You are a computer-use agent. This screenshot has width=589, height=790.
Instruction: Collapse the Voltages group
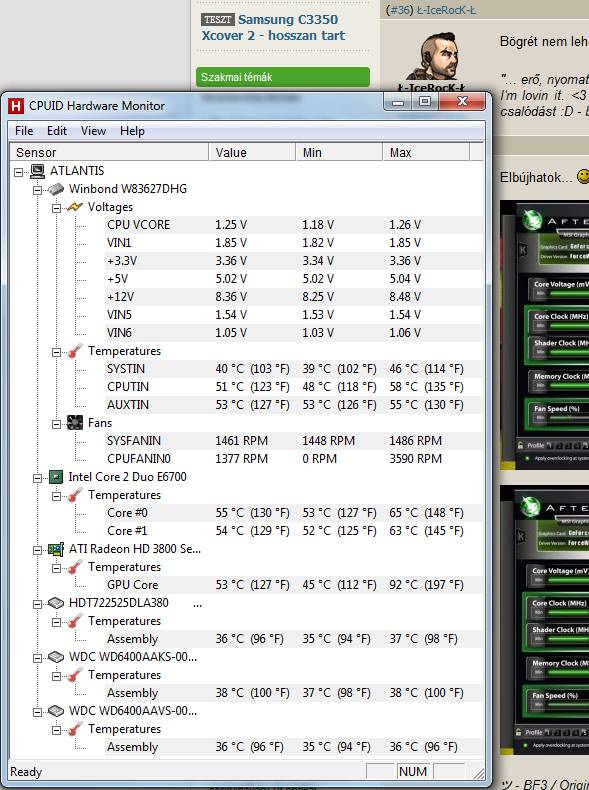pyautogui.click(x=56, y=208)
